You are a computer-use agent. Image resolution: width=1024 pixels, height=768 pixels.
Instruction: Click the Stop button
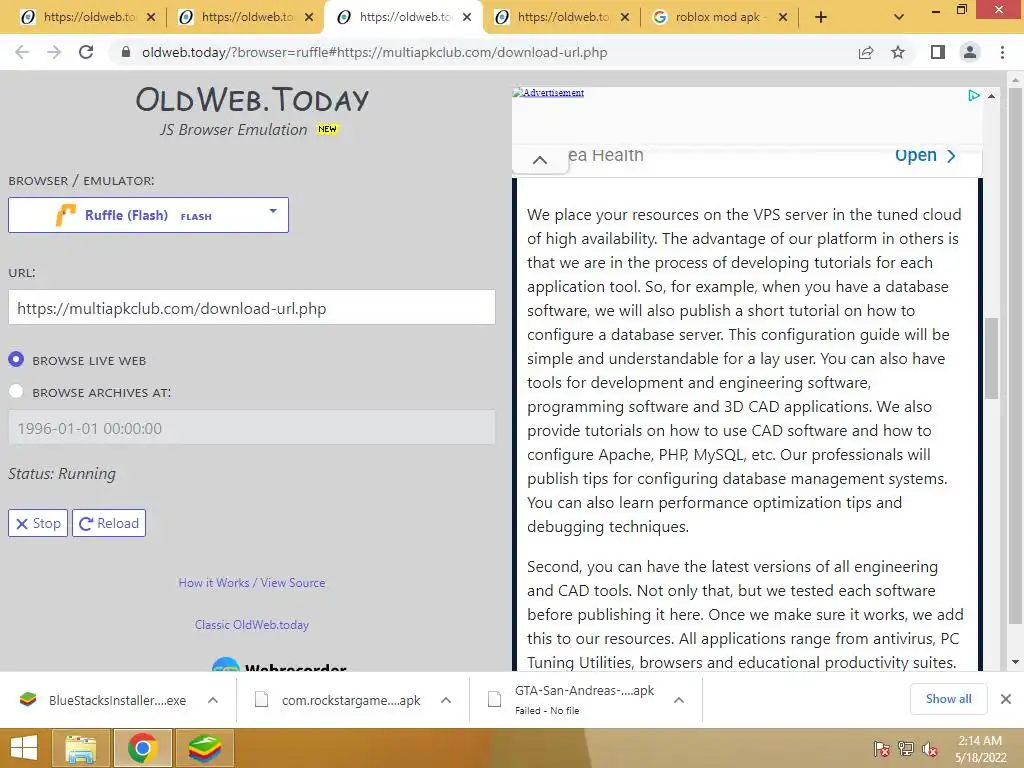click(38, 523)
